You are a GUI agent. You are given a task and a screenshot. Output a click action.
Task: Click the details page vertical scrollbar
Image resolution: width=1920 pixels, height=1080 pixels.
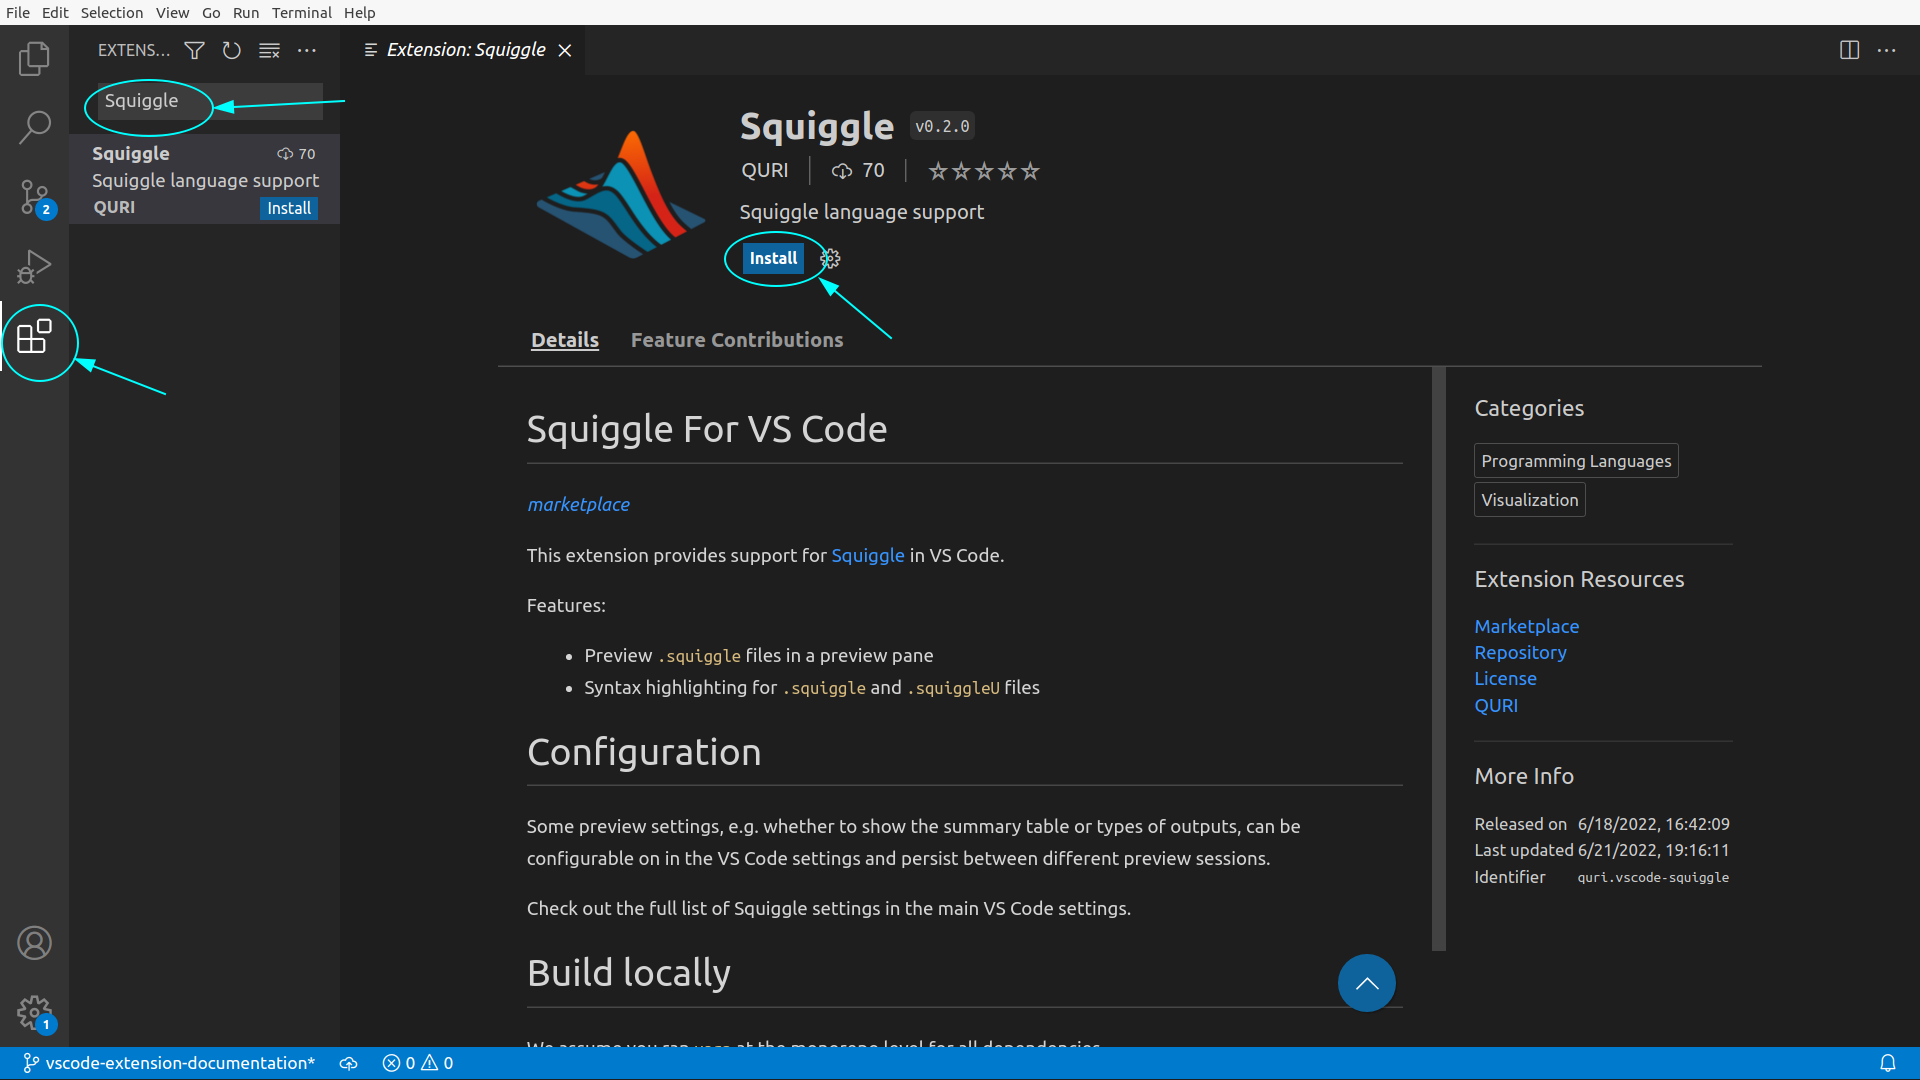[1438, 660]
